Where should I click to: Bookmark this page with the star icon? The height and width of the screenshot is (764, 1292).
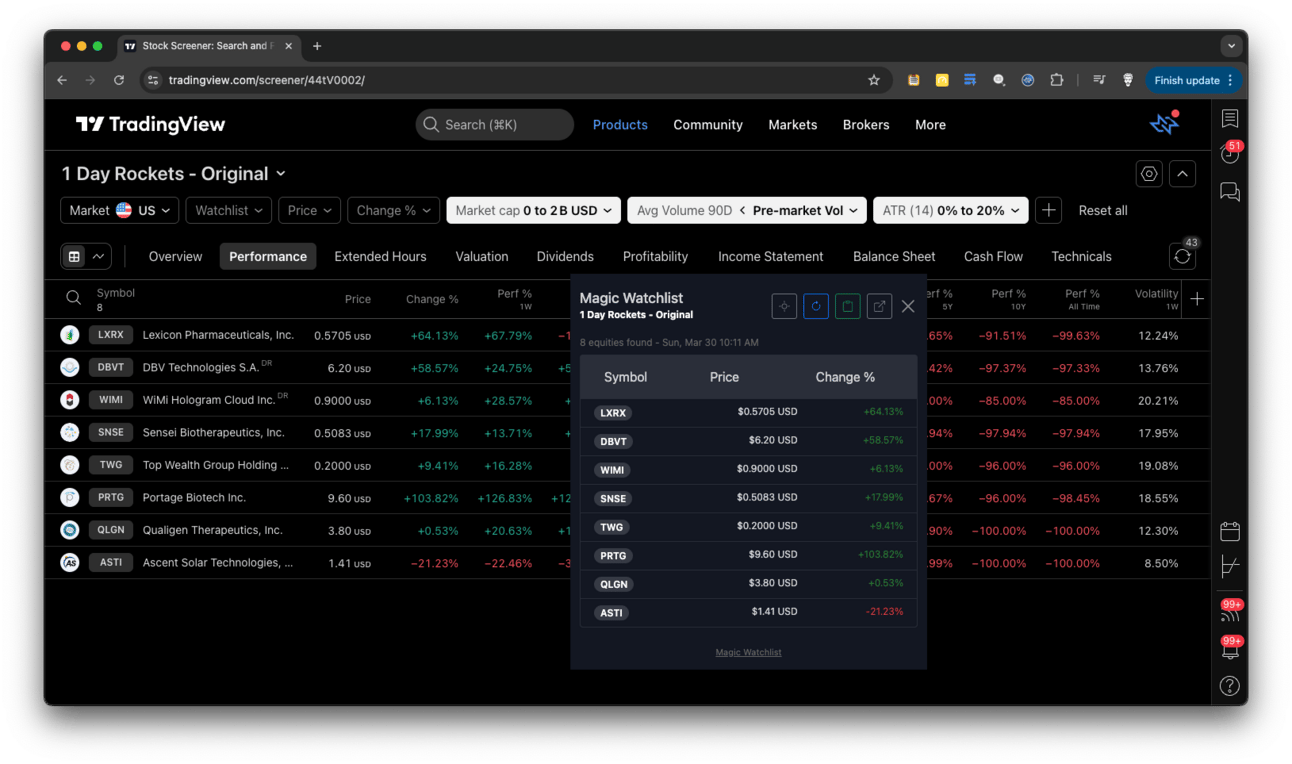pyautogui.click(x=873, y=80)
